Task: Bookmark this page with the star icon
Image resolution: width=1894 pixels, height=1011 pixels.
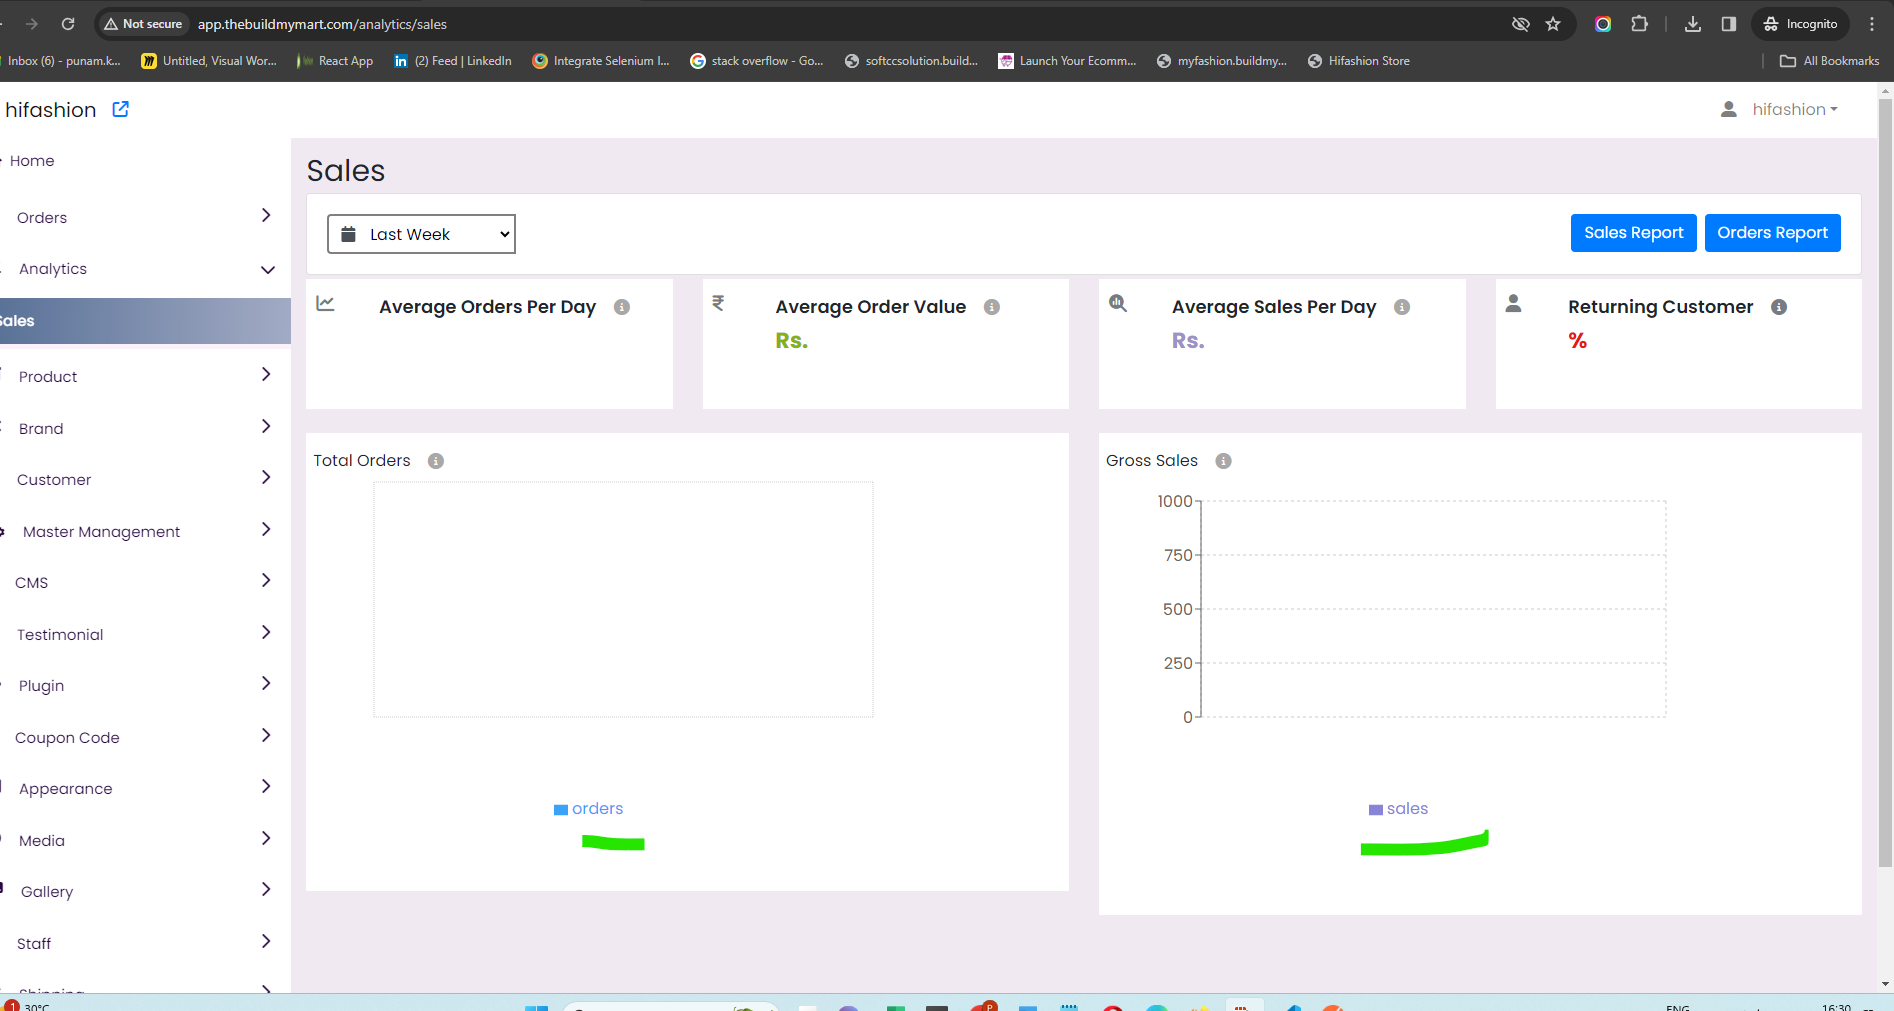Action: pyautogui.click(x=1553, y=24)
